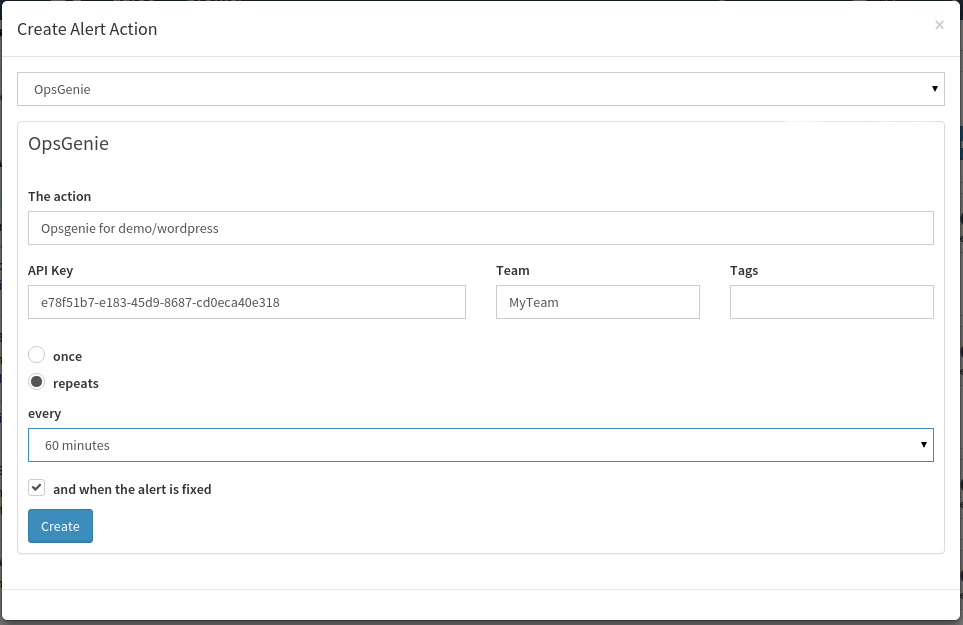
Task: Click the arrow on the 60 minutes dropdown
Action: 923,445
